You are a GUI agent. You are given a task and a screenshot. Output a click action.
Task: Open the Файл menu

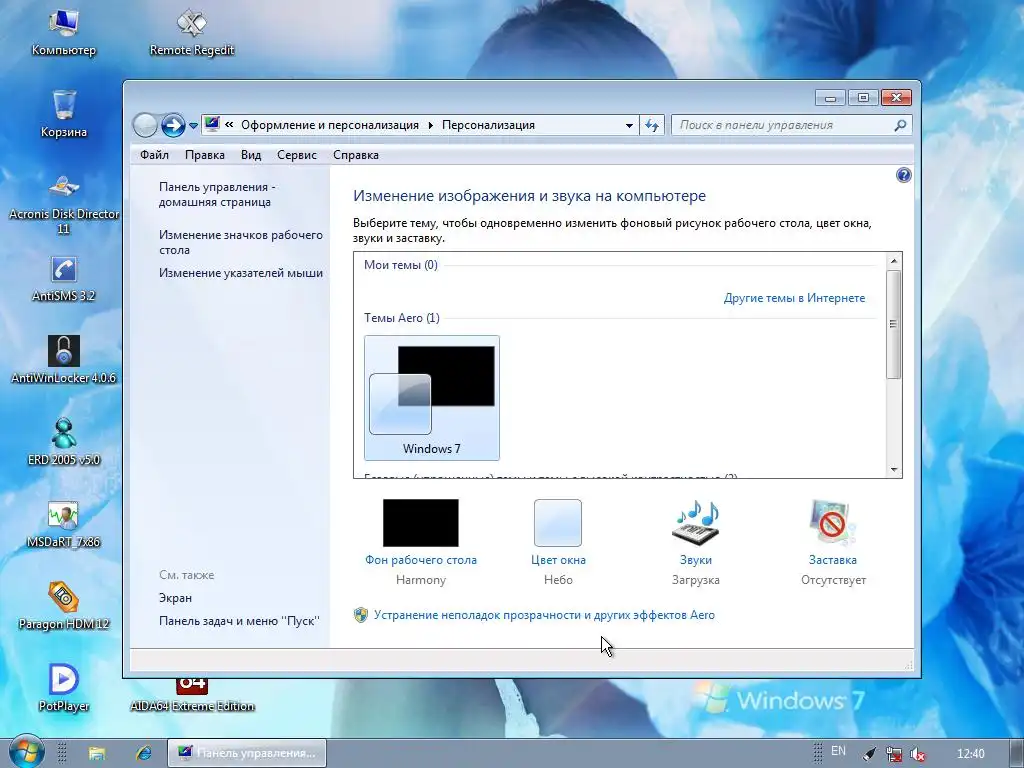(x=154, y=155)
